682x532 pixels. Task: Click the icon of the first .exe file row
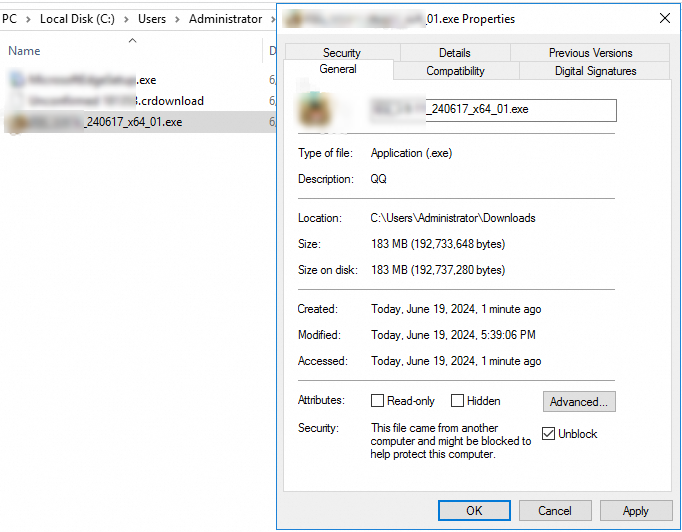[17, 80]
